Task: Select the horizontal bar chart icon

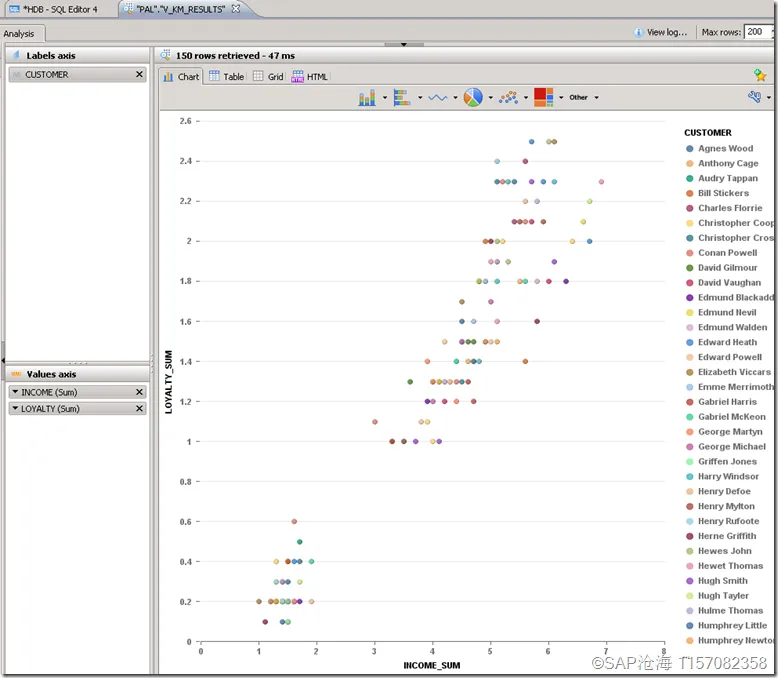Action: pos(401,97)
